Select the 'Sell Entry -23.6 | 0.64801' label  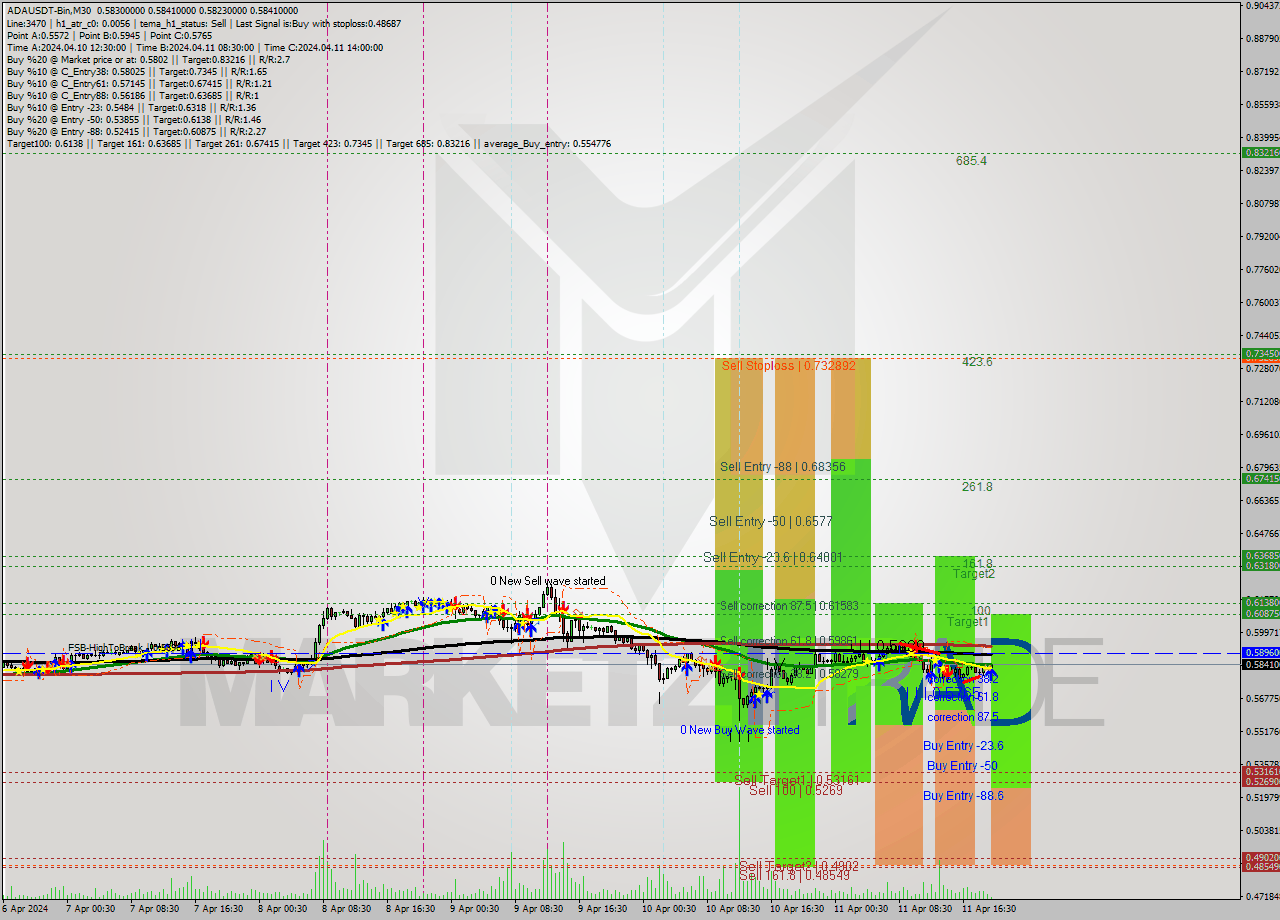[x=773, y=557]
